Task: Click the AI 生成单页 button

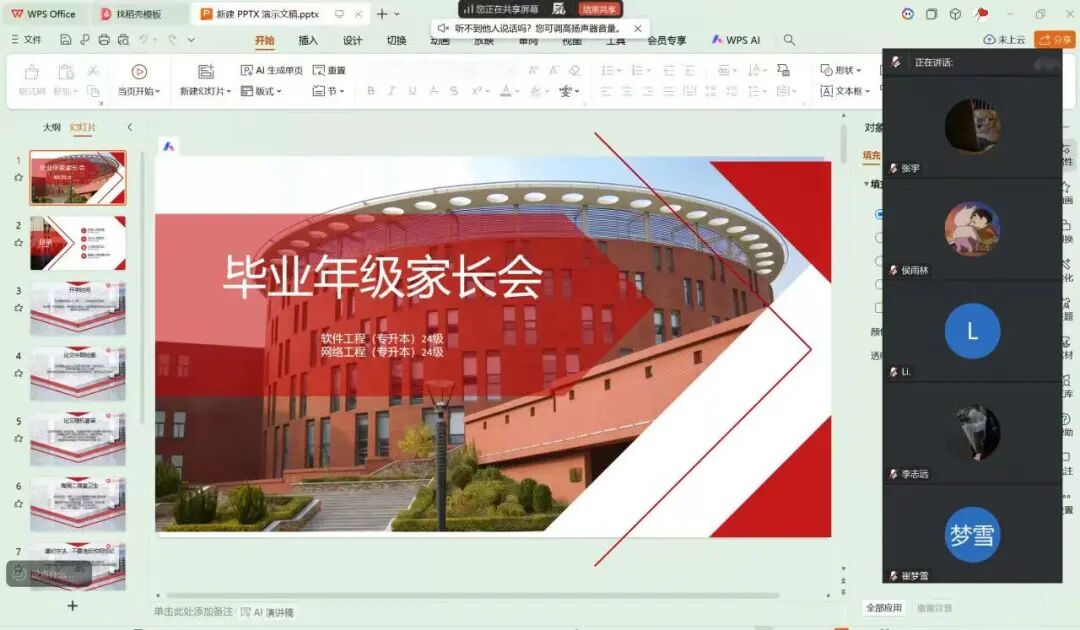Action: coord(272,71)
